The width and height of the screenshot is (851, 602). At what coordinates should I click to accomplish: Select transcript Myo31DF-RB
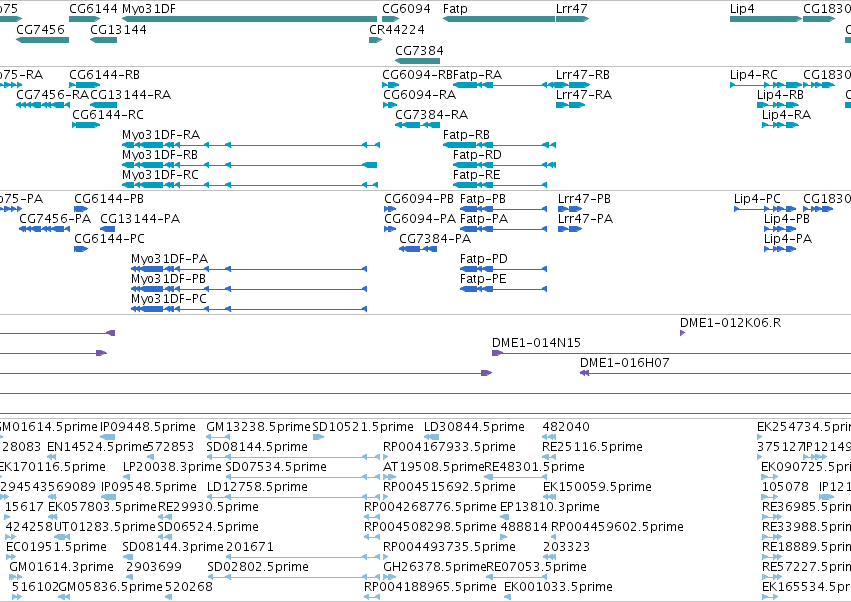click(250, 165)
